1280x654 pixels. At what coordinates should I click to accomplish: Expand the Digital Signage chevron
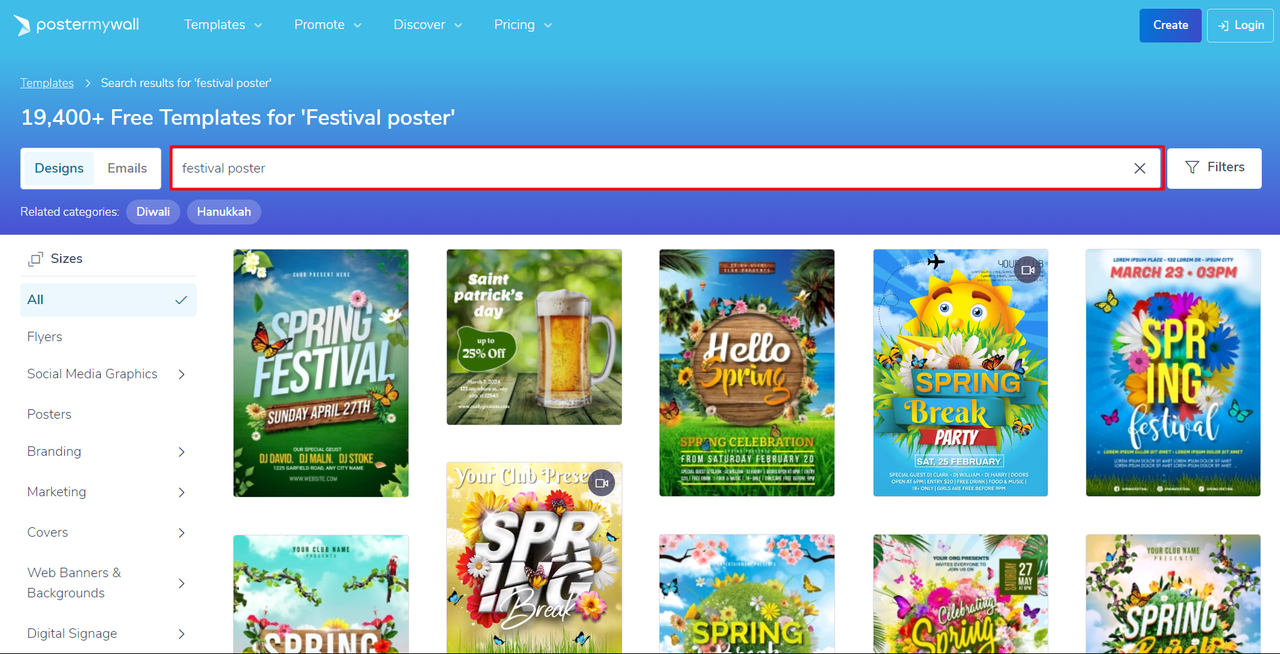click(x=181, y=634)
